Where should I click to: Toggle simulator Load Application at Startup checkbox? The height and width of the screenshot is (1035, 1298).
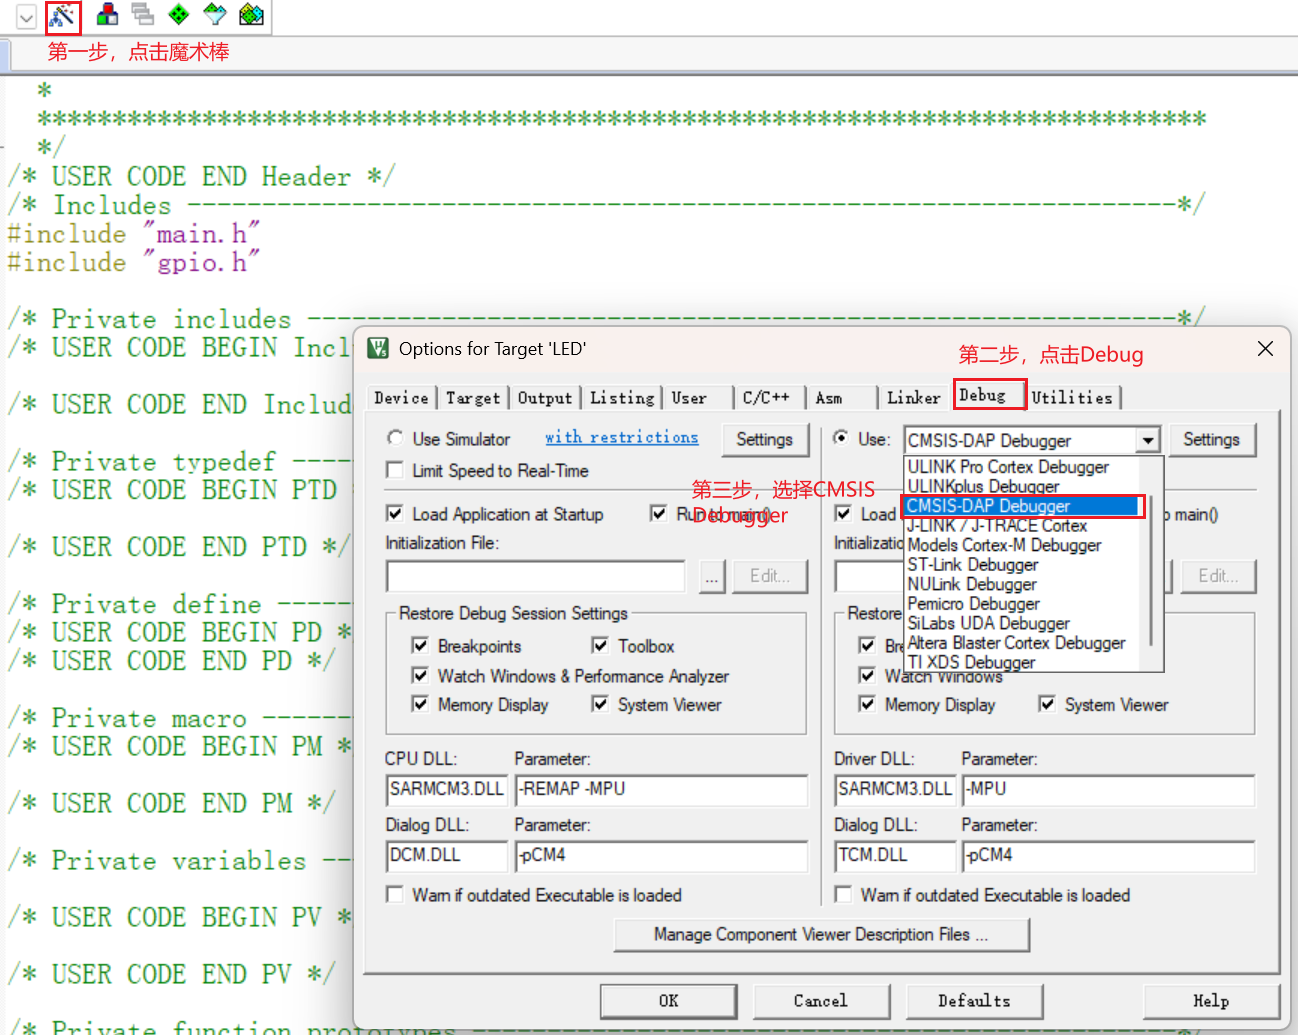tap(395, 514)
